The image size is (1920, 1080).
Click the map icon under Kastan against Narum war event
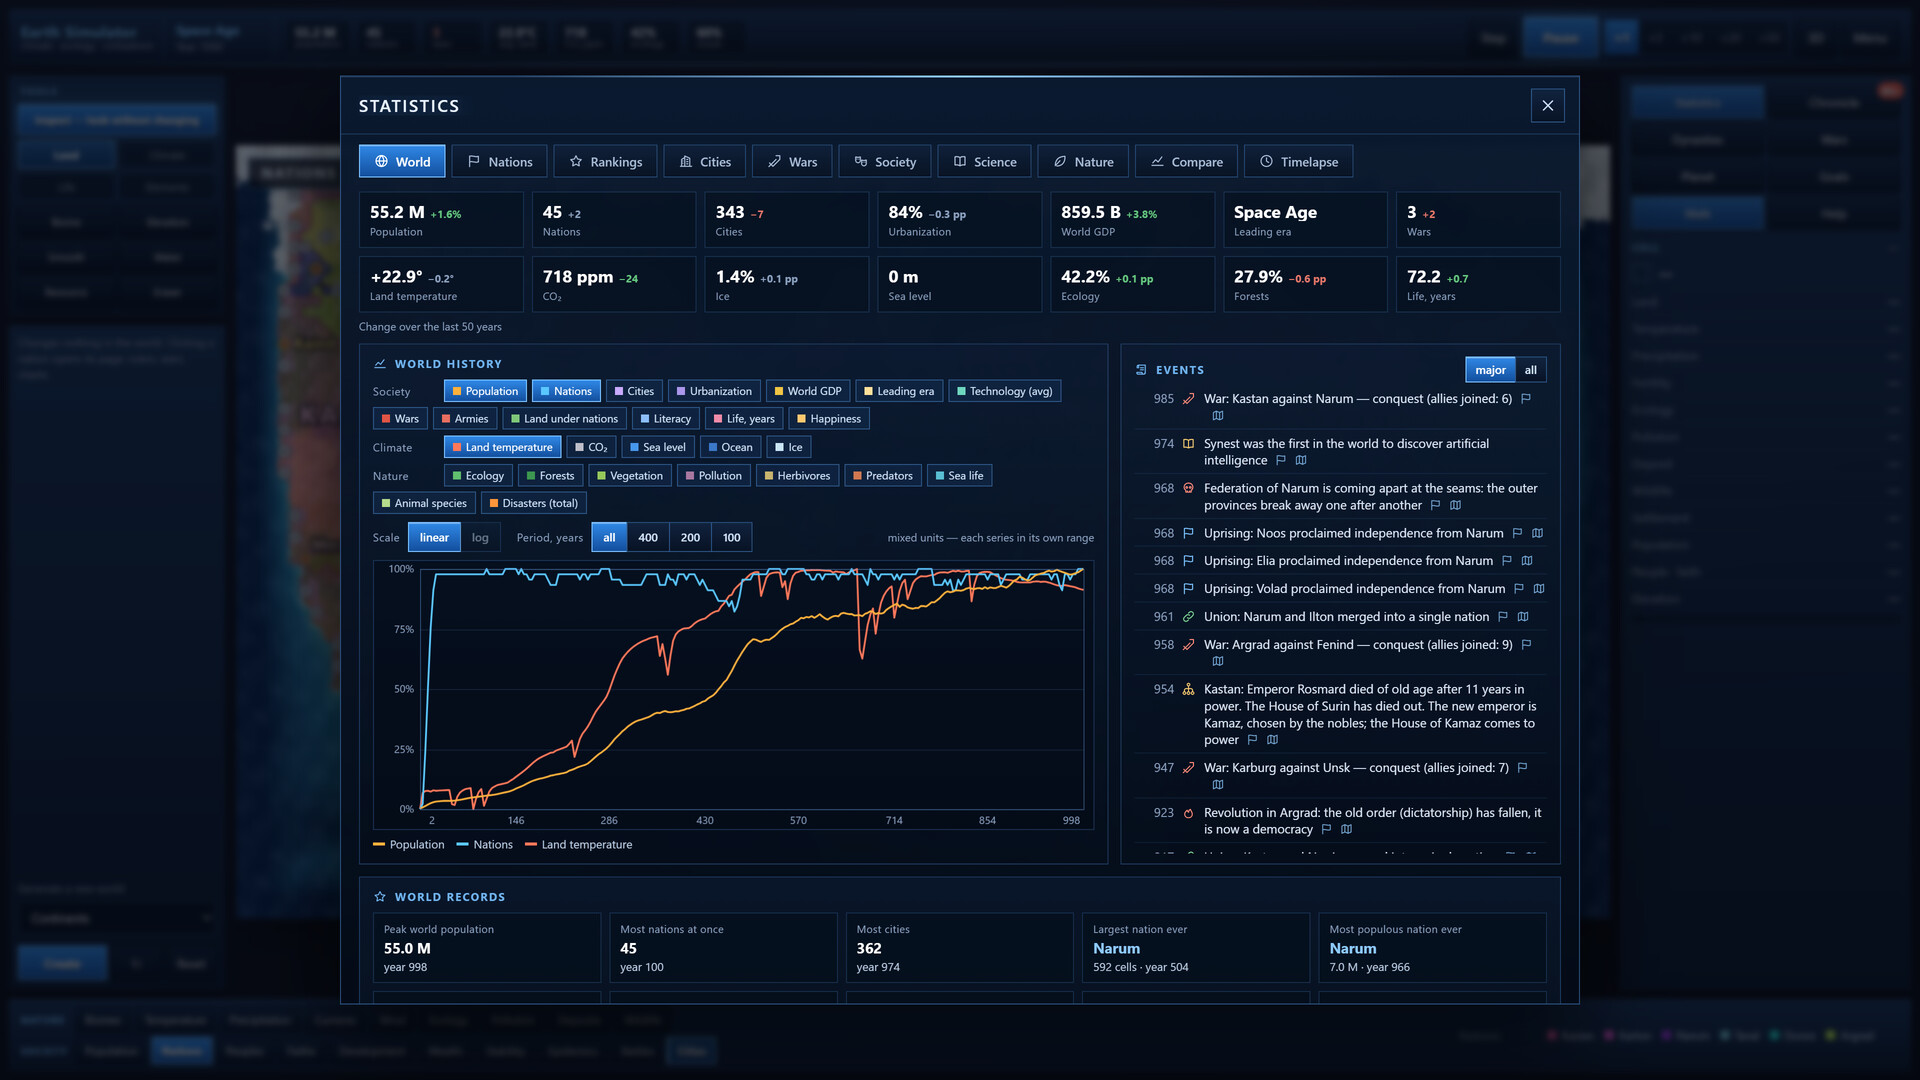[x=1218, y=416]
